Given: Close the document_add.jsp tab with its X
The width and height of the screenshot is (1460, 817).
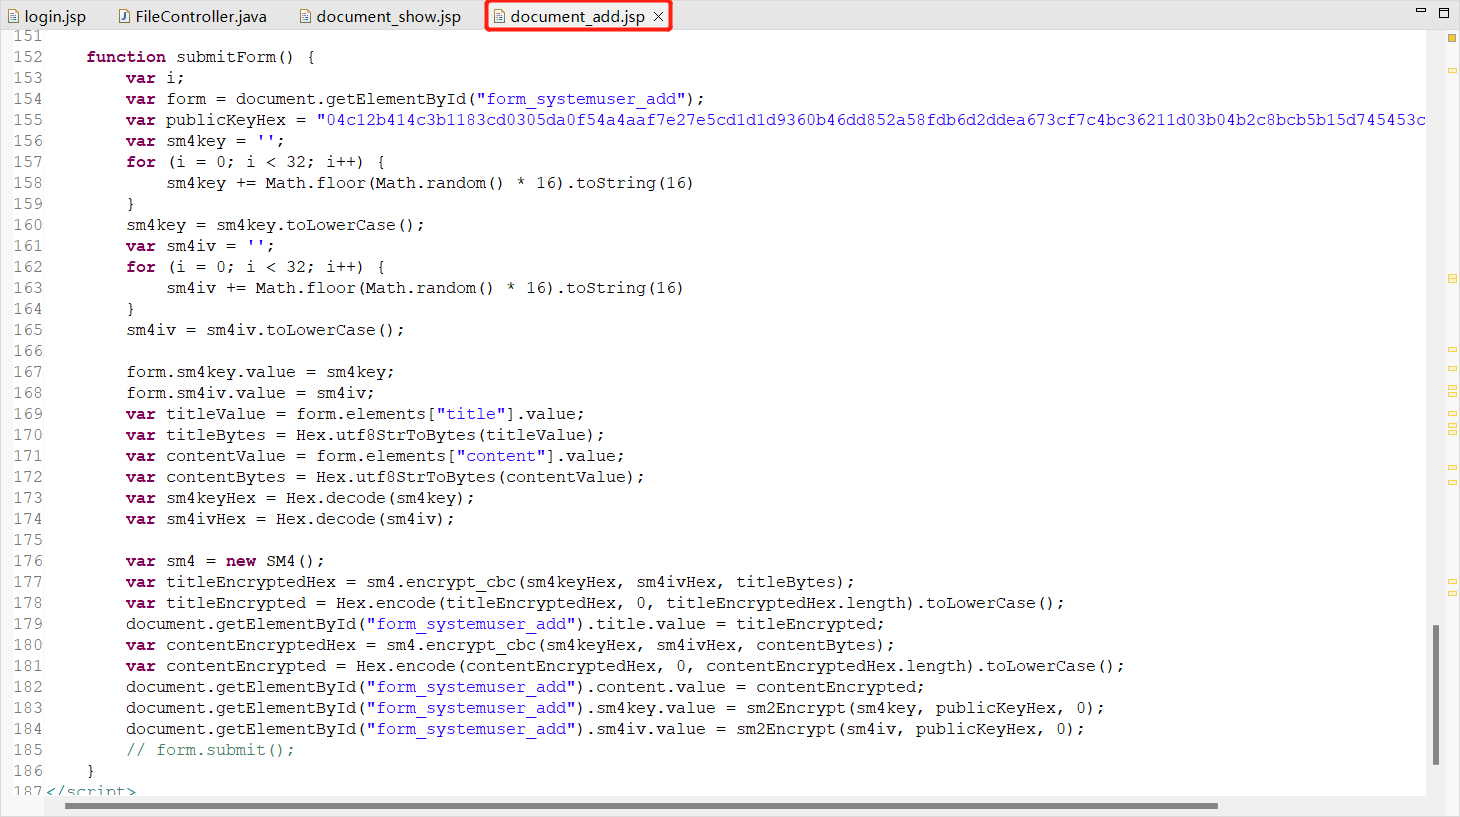Looking at the screenshot, I should [658, 16].
